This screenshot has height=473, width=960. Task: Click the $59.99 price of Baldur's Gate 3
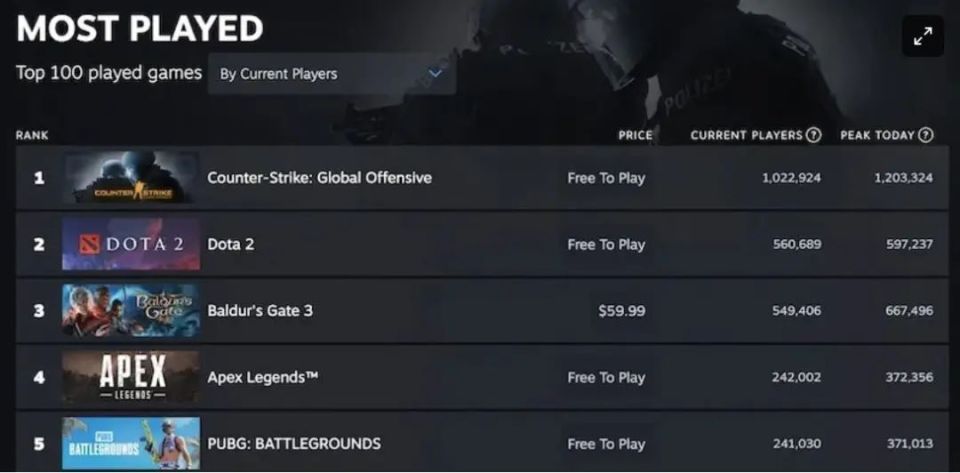621,310
